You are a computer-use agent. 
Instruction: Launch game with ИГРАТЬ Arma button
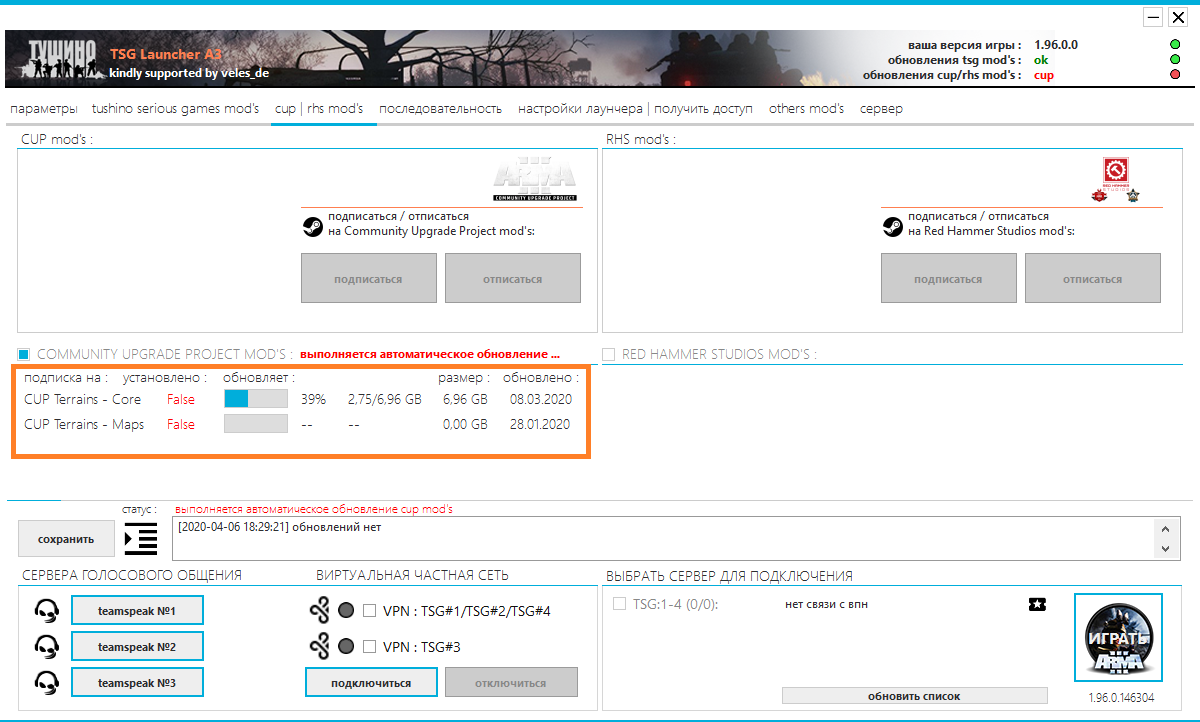click(1118, 639)
